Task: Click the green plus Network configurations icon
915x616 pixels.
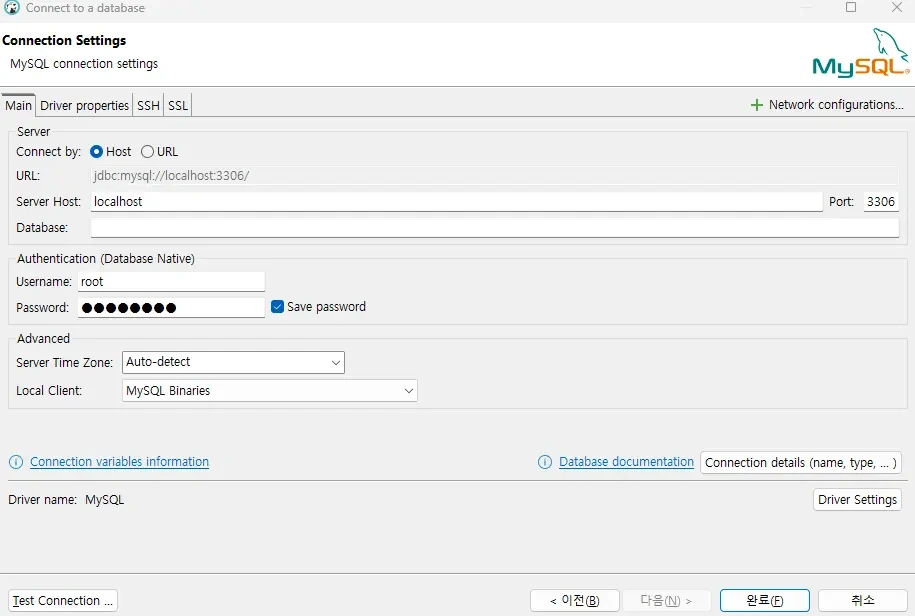Action: click(x=756, y=105)
